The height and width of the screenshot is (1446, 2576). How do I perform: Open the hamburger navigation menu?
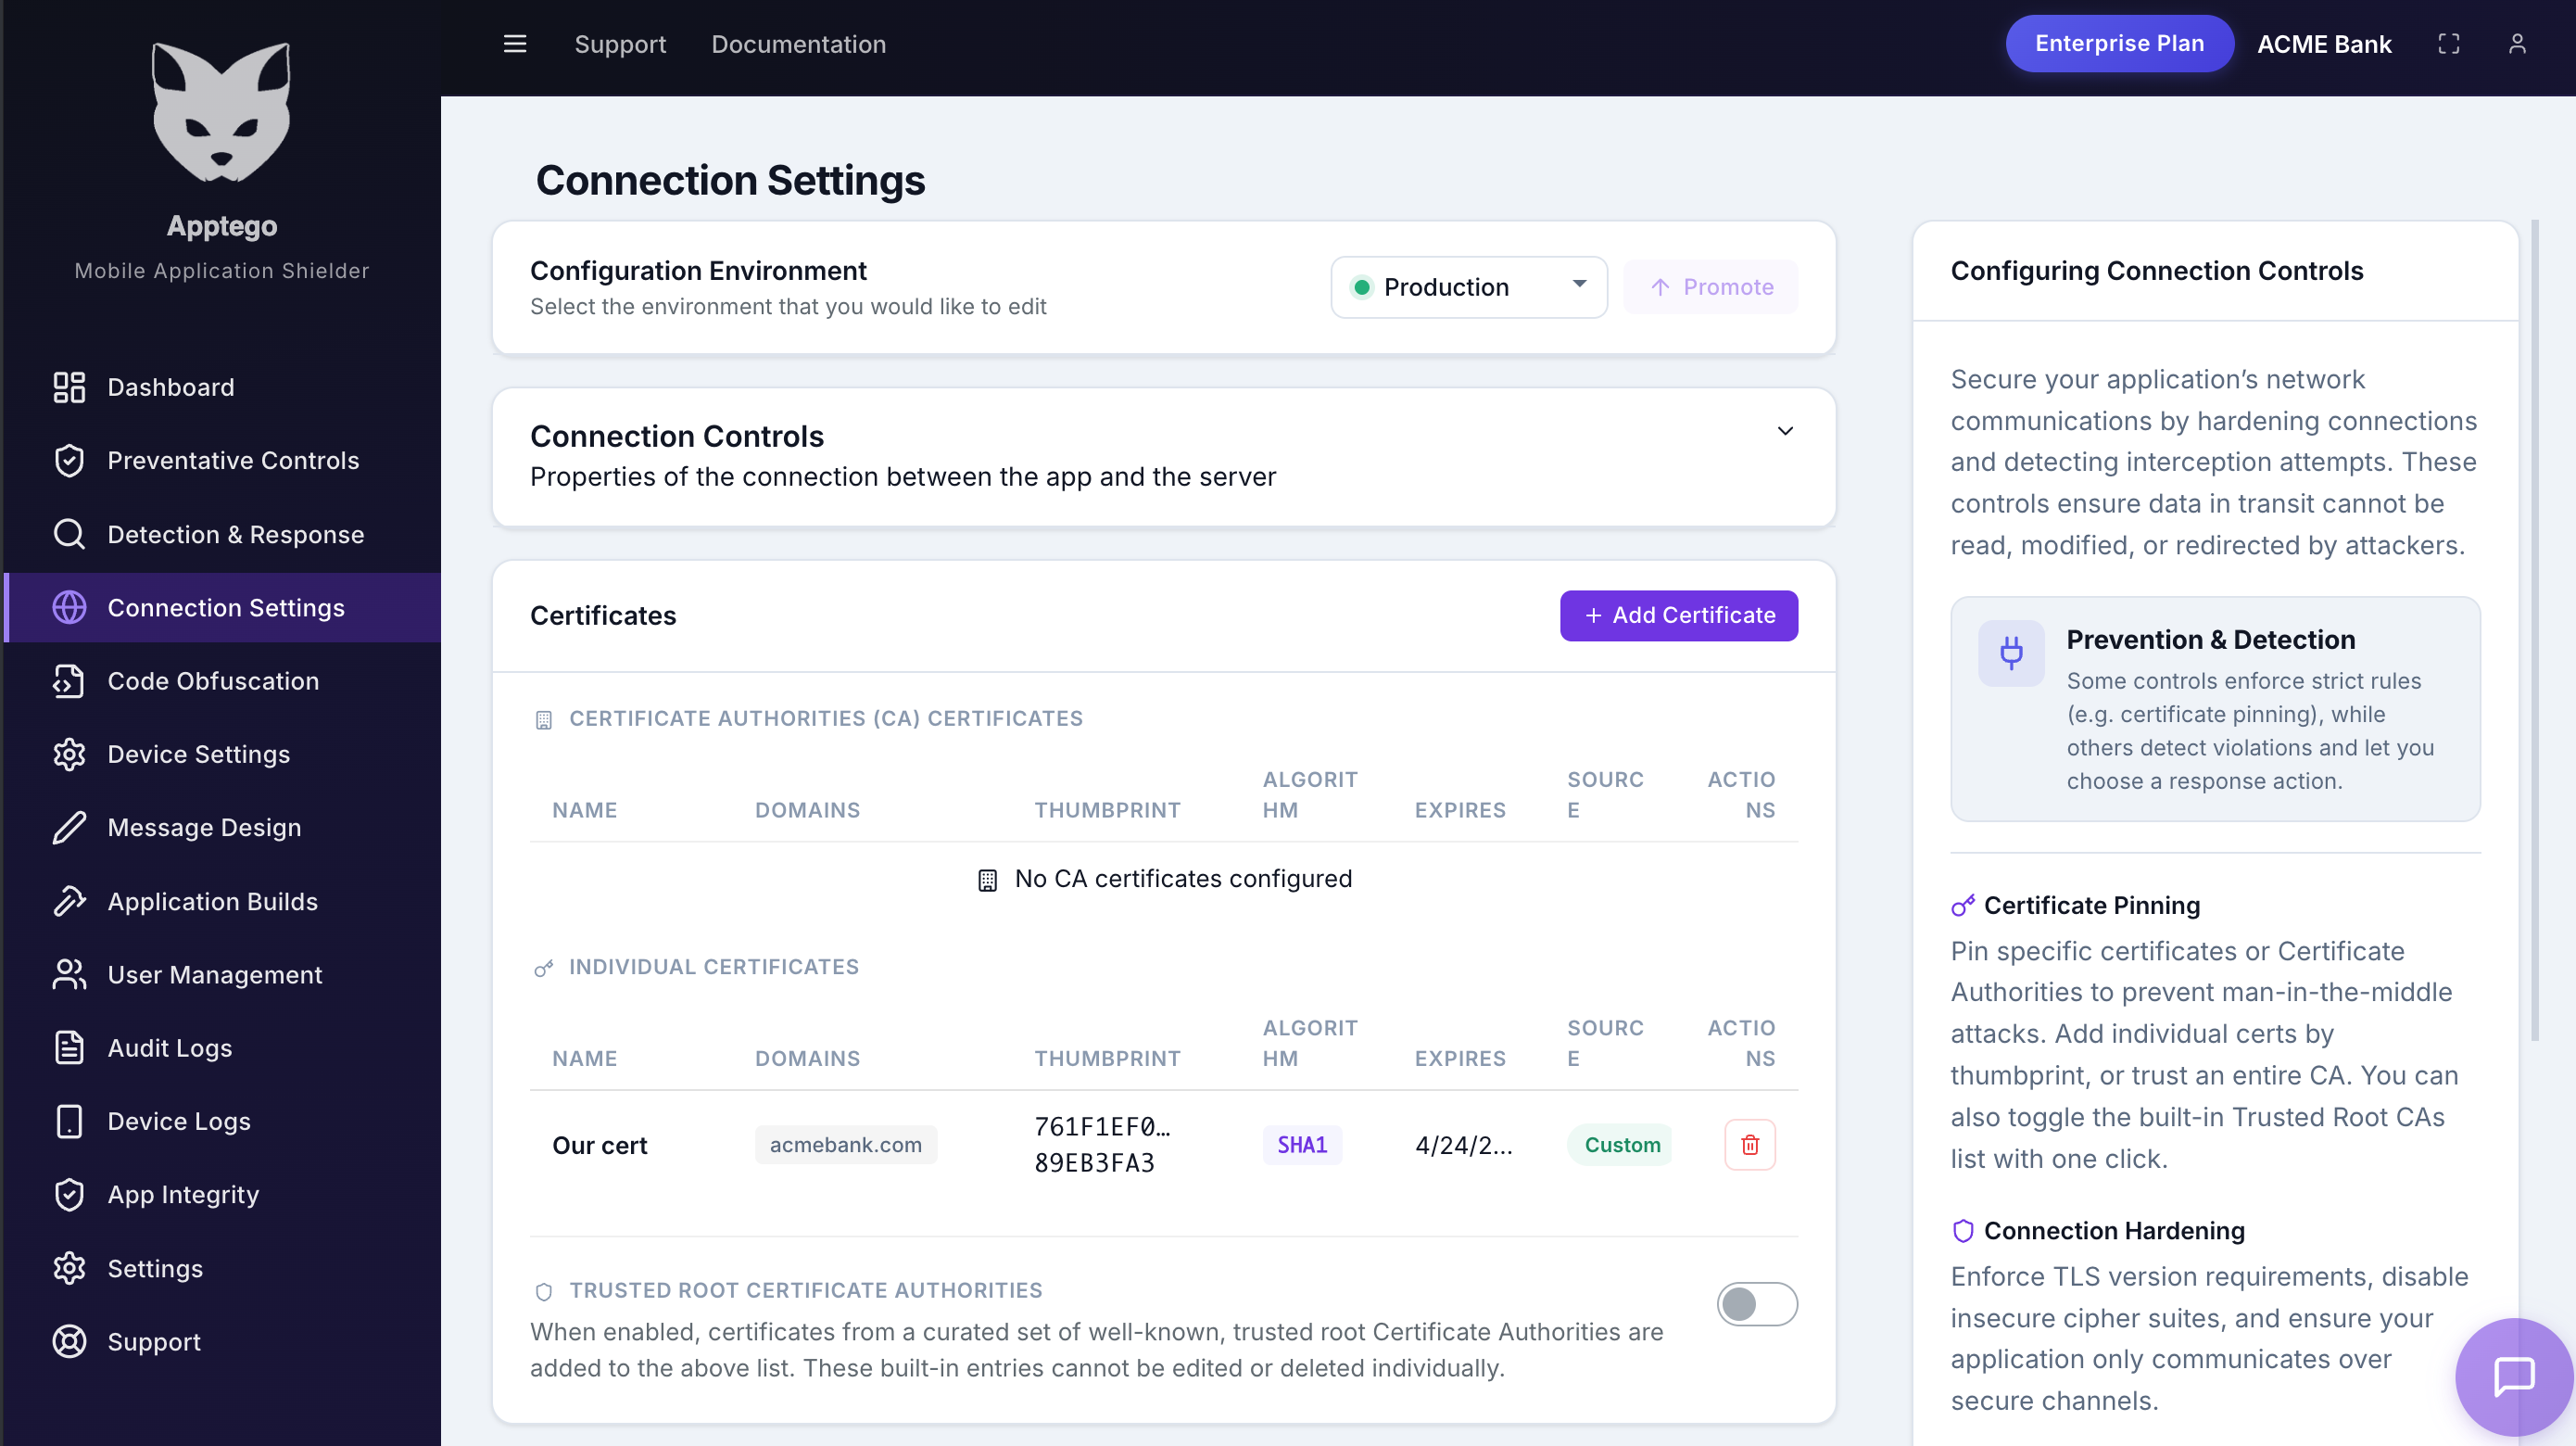pos(514,44)
